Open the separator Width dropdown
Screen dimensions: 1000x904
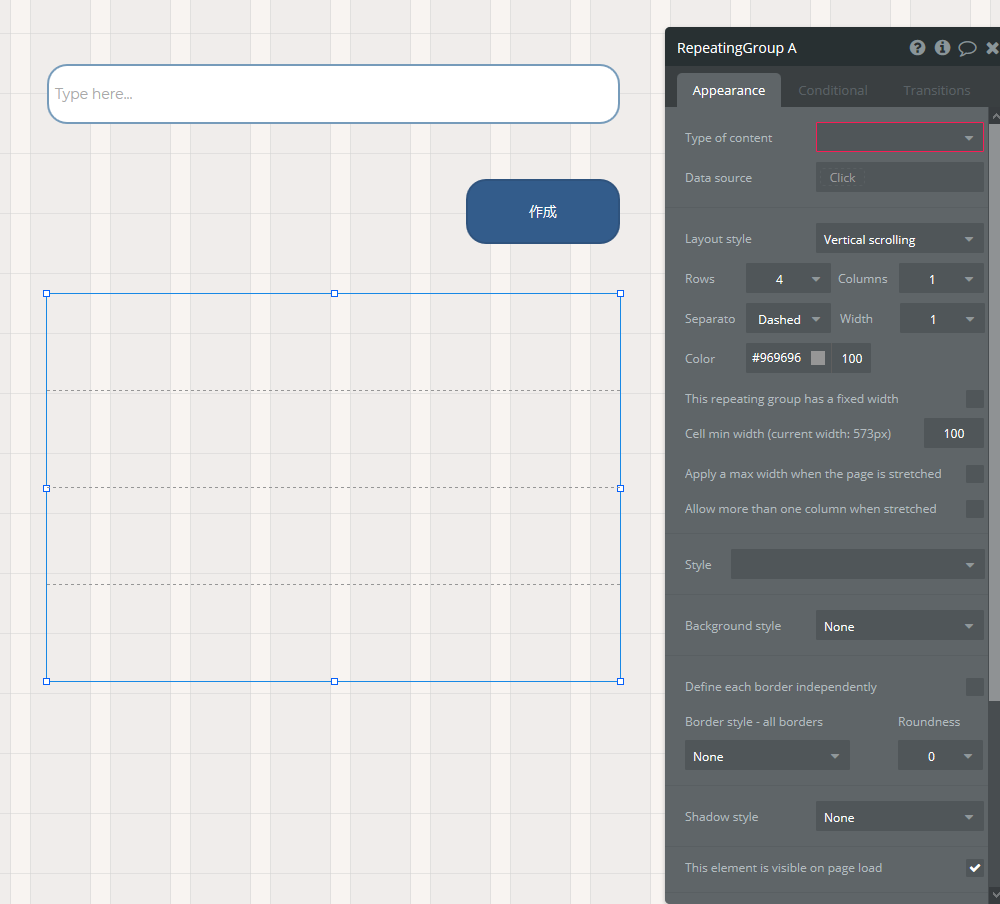point(941,319)
